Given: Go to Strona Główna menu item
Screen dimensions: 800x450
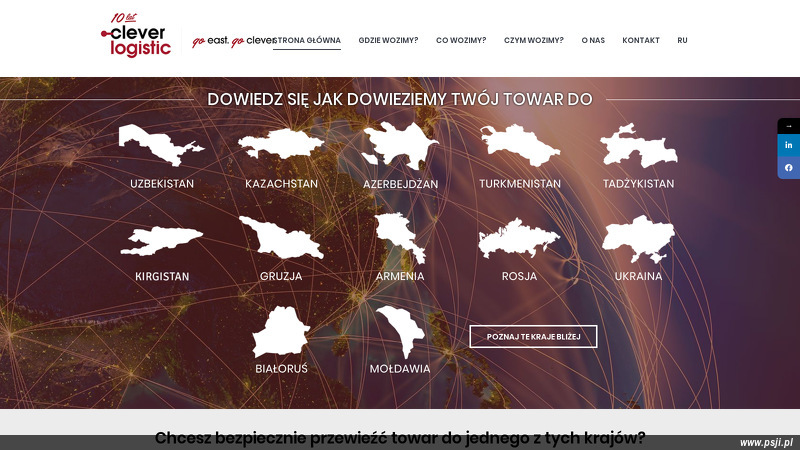Looking at the screenshot, I should tap(307, 40).
